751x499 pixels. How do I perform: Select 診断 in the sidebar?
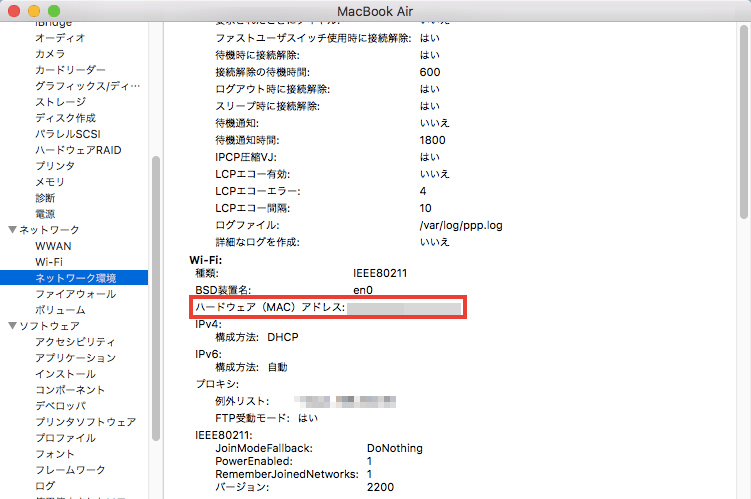click(x=45, y=198)
